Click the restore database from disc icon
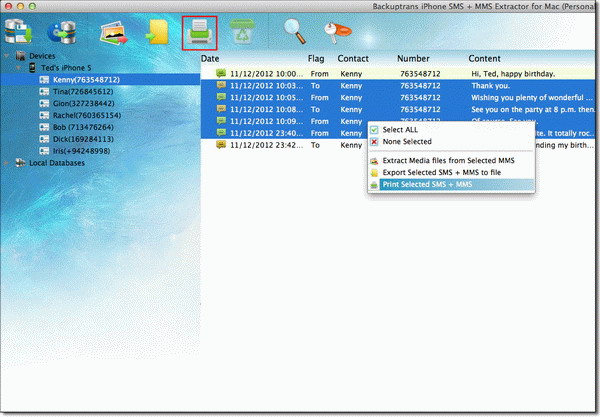 61,33
